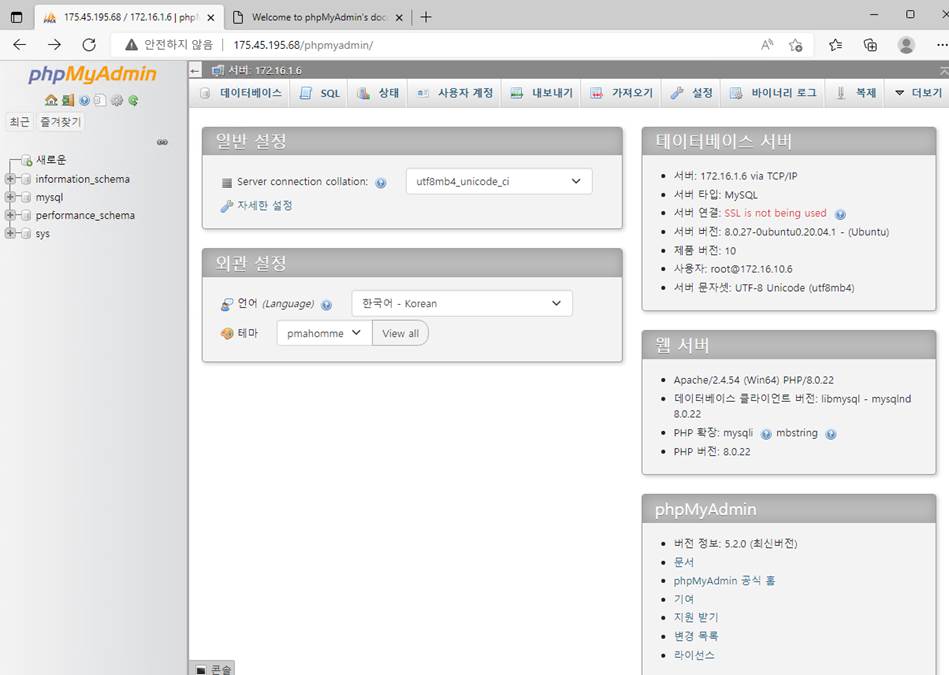Open the 지원 받기 support link
949x675 pixels.
click(695, 617)
